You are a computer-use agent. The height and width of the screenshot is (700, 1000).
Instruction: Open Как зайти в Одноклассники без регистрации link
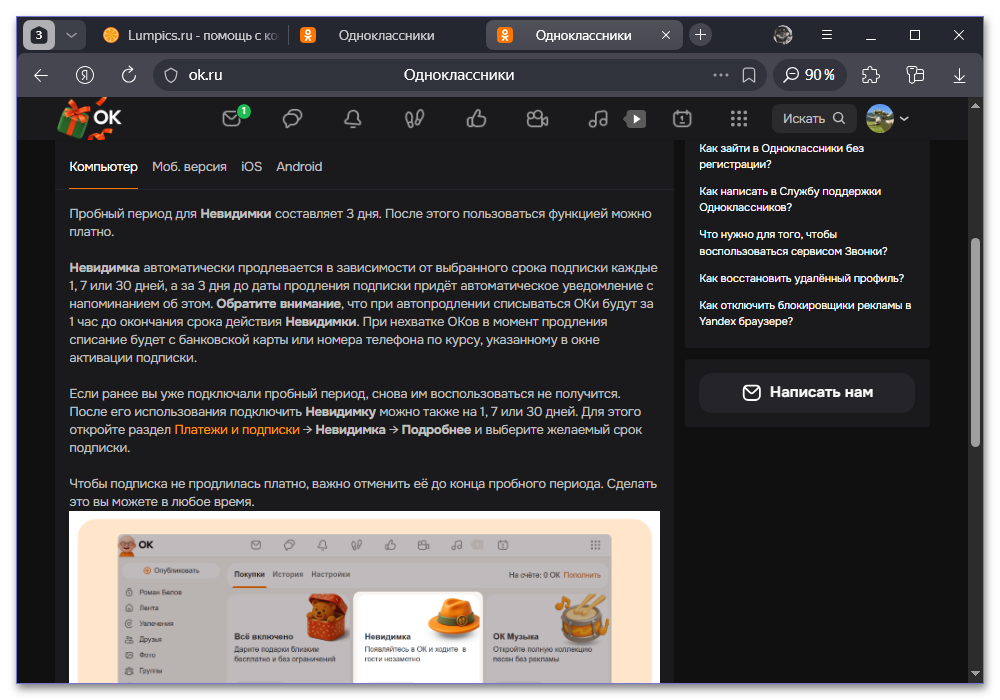781,156
